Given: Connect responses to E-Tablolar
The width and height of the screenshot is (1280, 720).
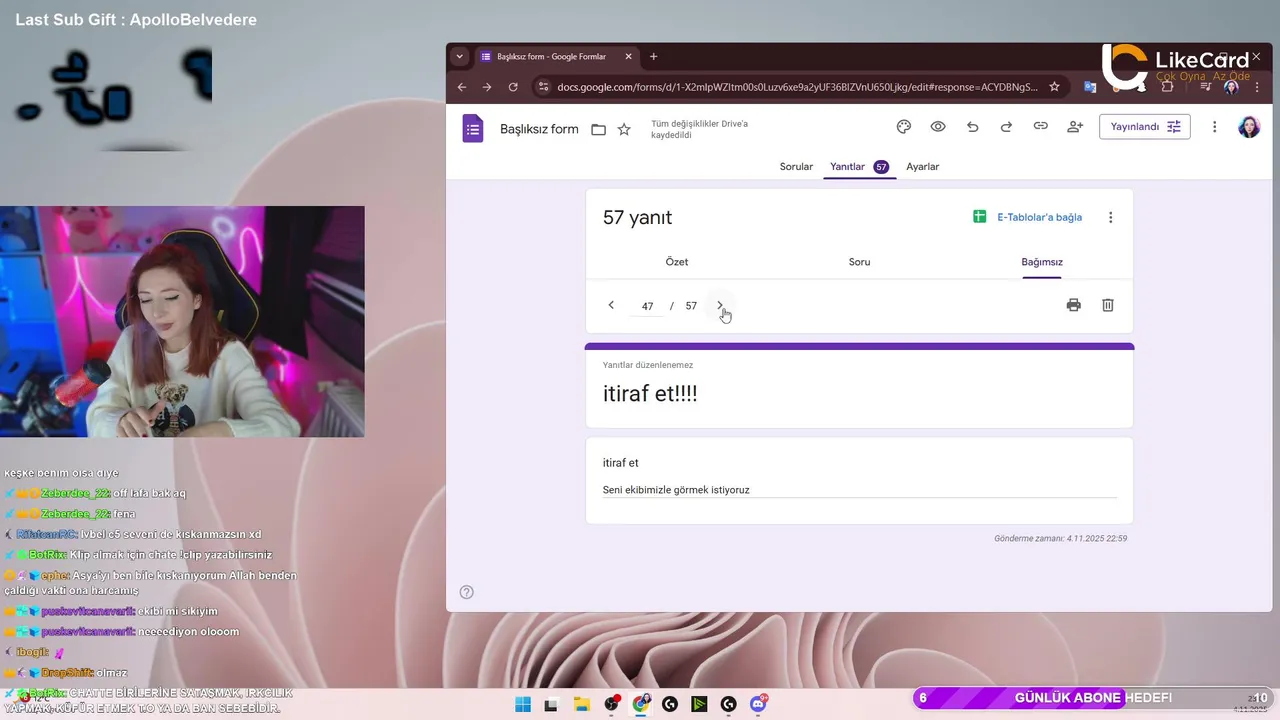Looking at the screenshot, I should (1028, 217).
